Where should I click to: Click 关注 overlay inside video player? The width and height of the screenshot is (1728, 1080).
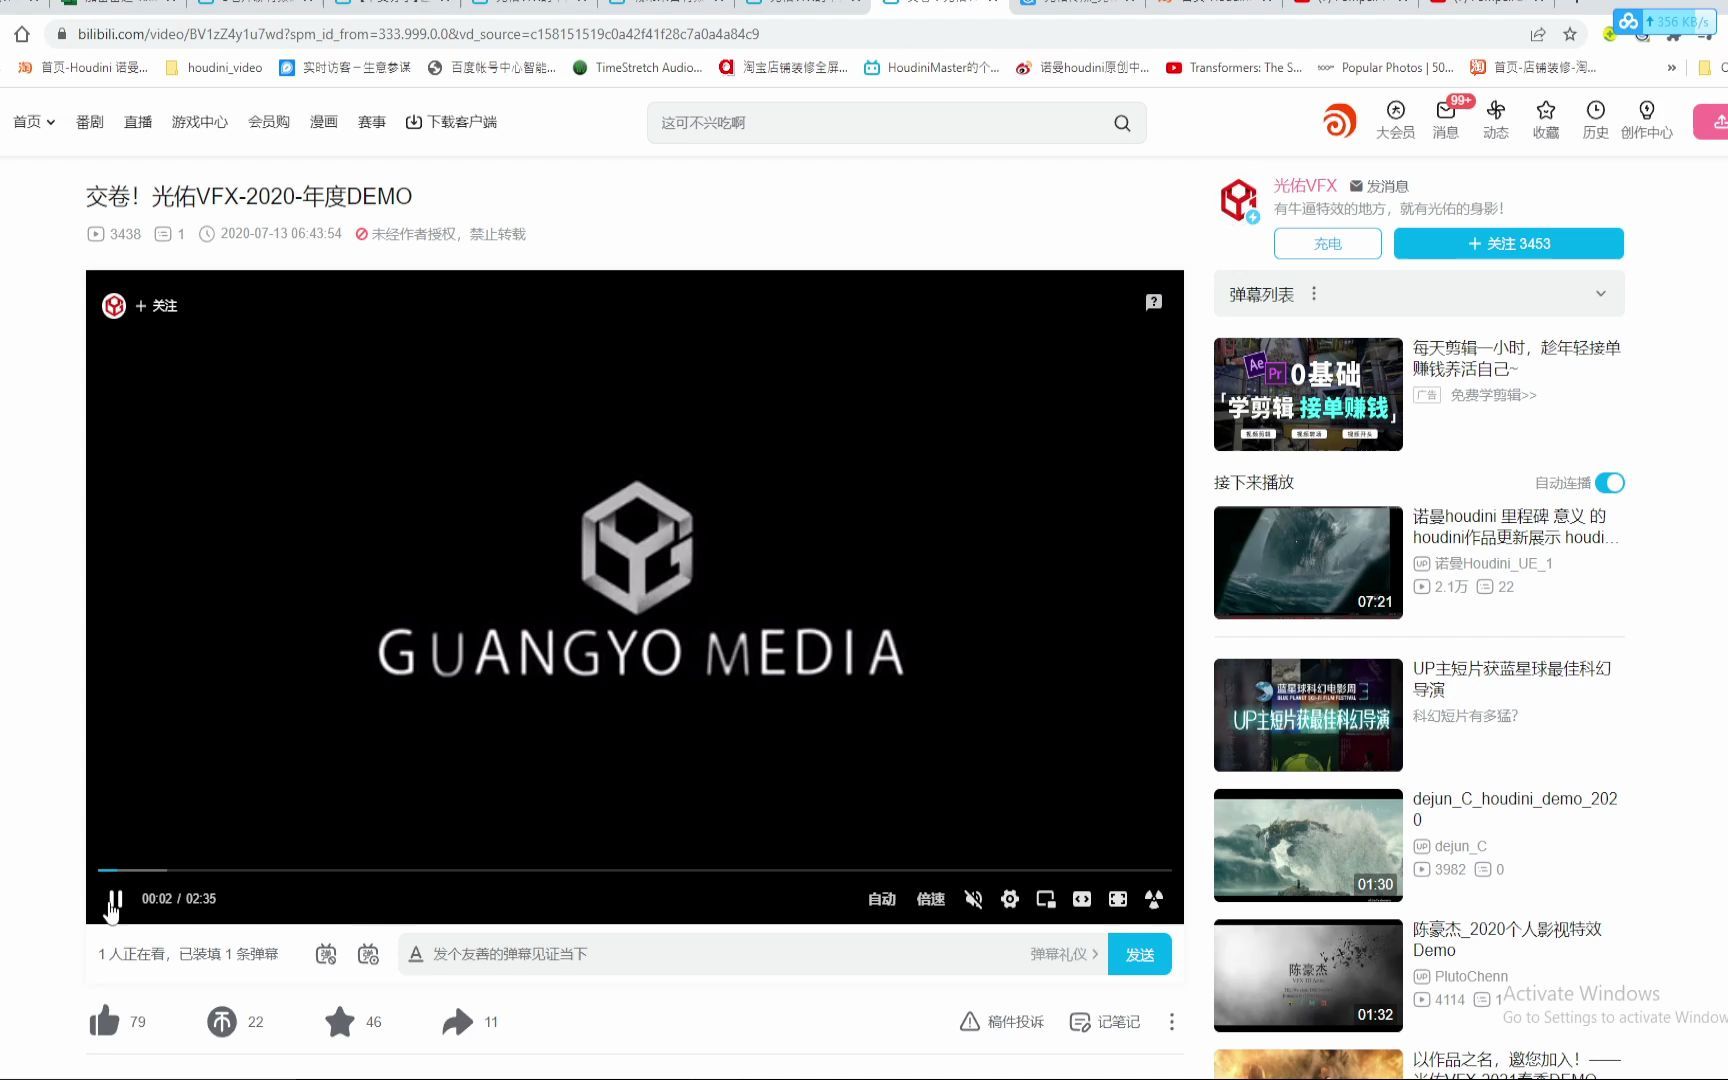coord(156,306)
